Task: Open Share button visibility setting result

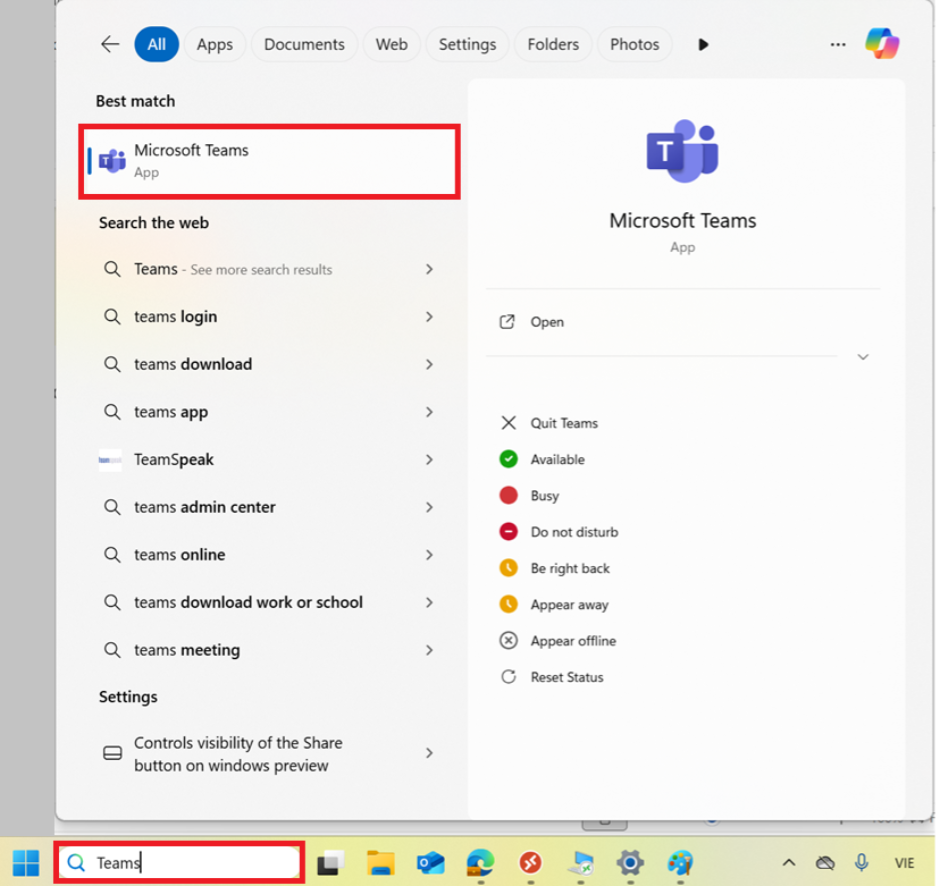Action: coord(269,754)
